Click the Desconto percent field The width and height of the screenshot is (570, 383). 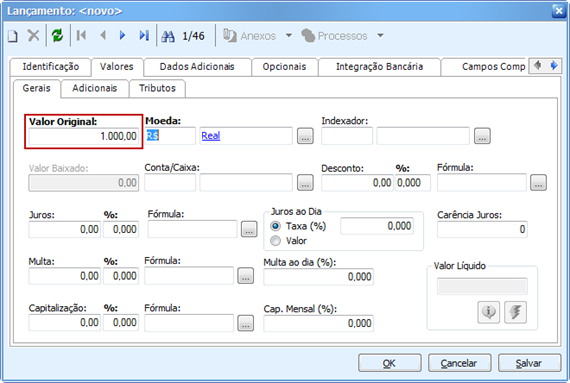point(413,182)
